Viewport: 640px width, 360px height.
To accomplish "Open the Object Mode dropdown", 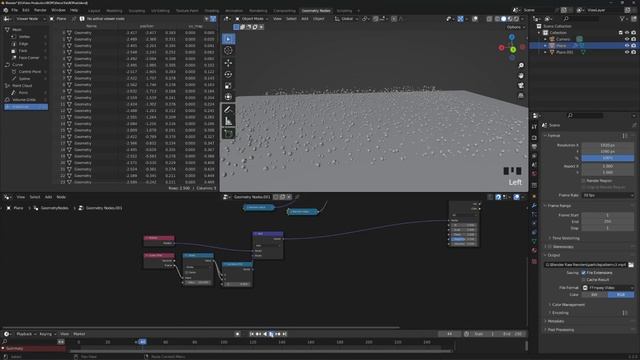I will pyautogui.click(x=251, y=19).
